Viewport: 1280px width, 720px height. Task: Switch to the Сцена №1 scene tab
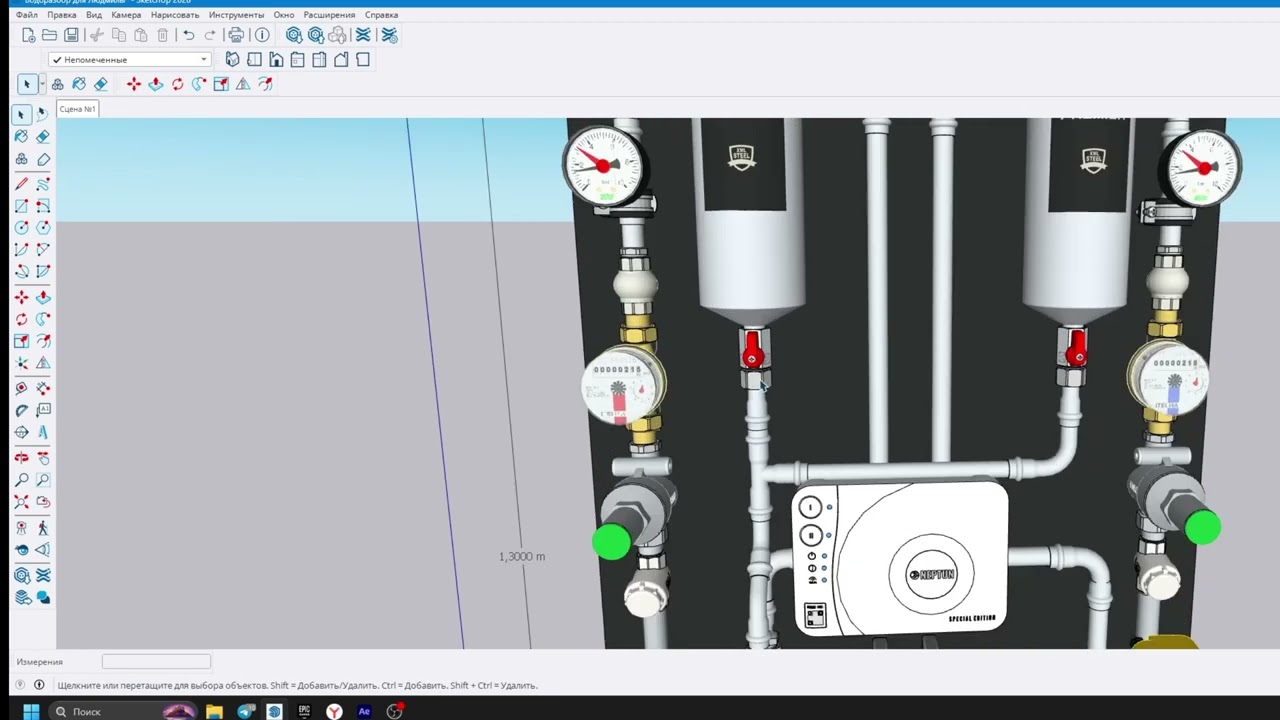(77, 109)
